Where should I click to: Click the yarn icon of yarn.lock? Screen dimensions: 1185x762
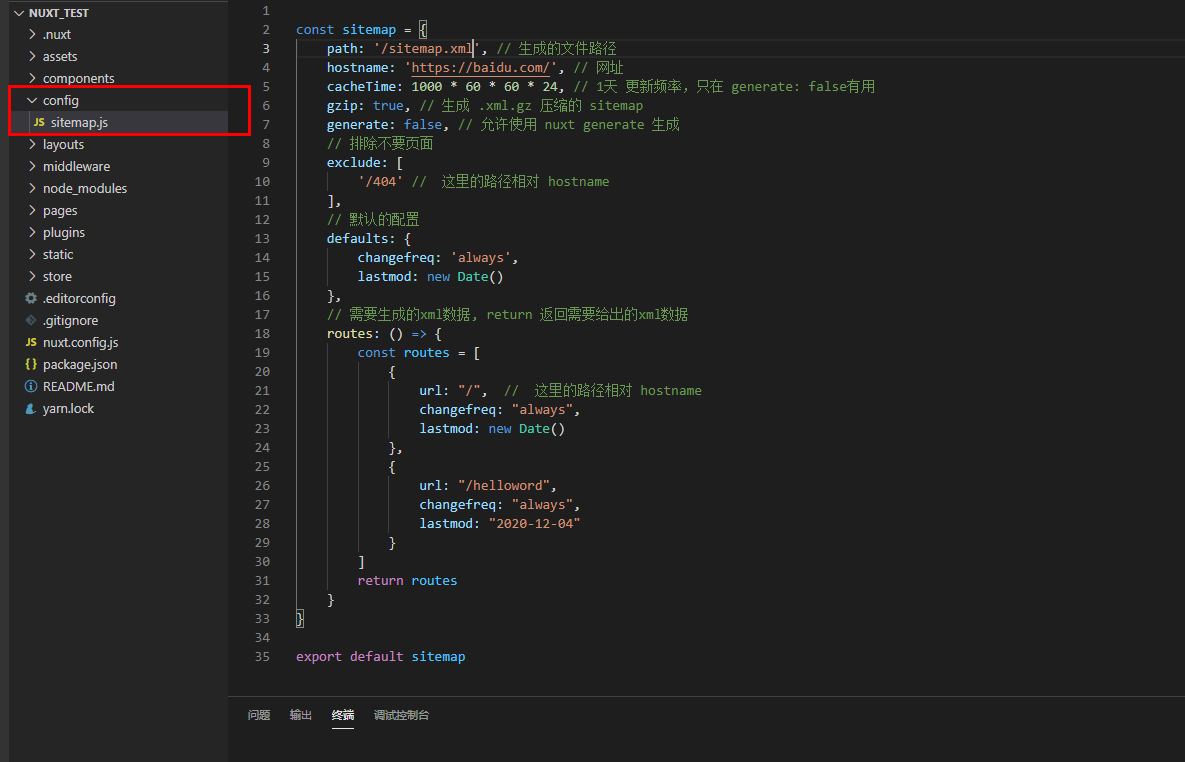pyautogui.click(x=31, y=408)
